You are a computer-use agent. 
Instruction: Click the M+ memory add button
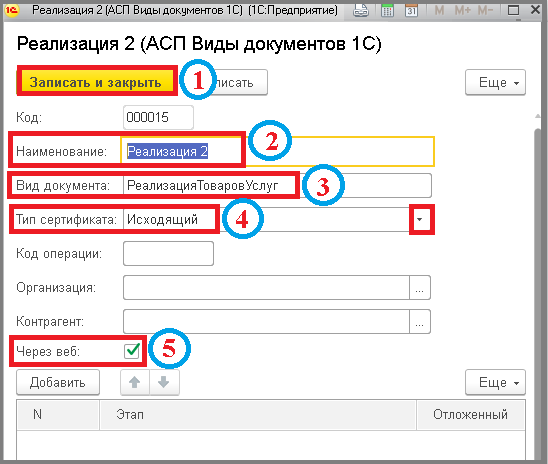coord(463,10)
